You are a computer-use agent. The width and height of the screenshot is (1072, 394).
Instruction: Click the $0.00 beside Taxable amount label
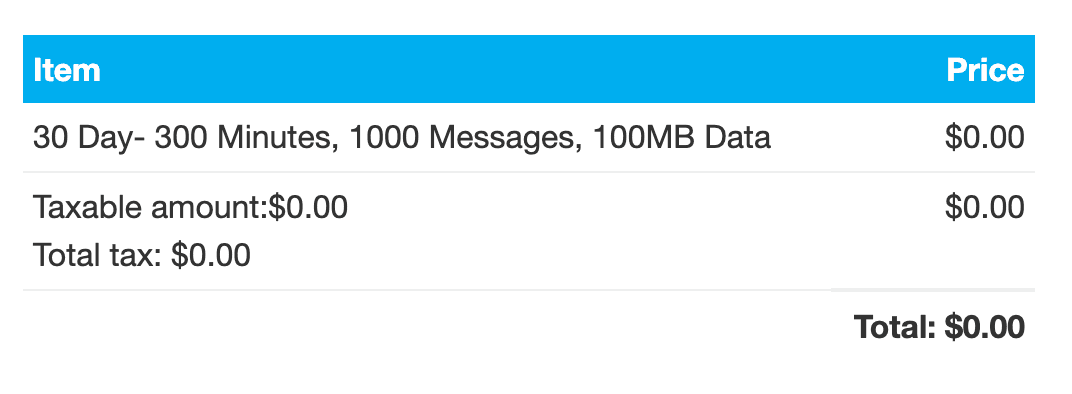[x=308, y=207]
